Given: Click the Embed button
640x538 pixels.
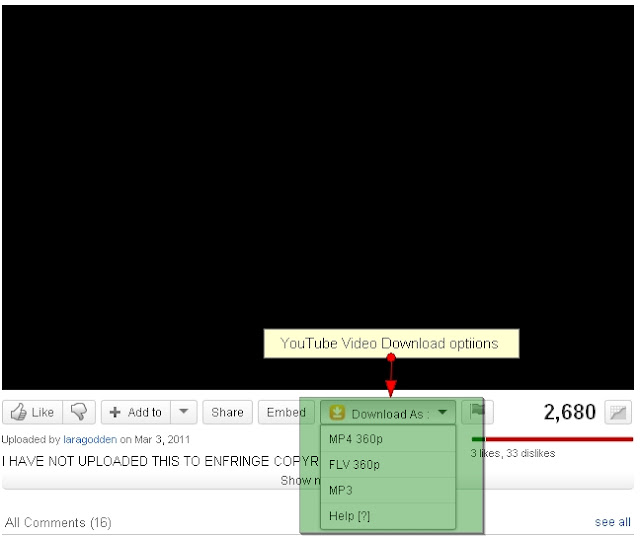Looking at the screenshot, I should click(286, 412).
